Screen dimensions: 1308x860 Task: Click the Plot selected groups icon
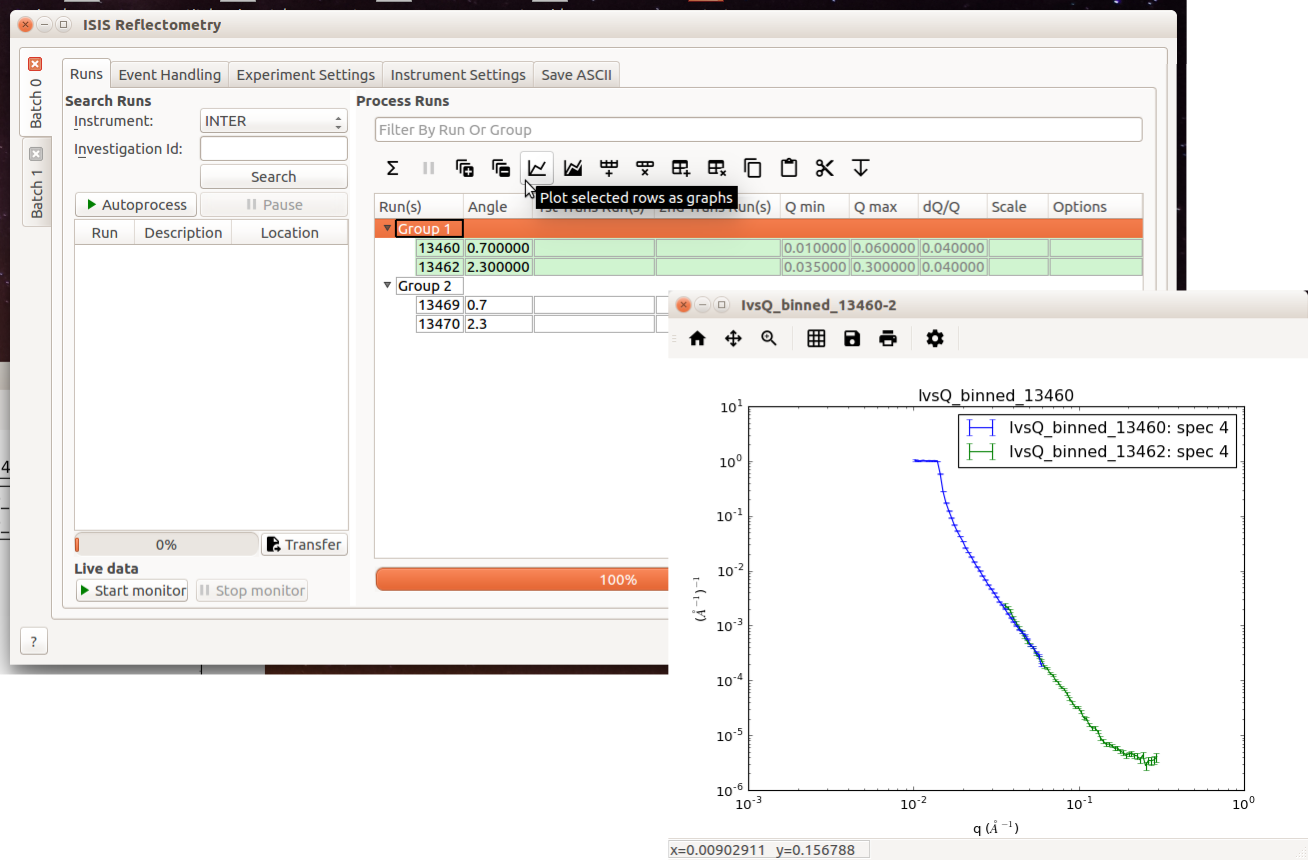tap(573, 168)
